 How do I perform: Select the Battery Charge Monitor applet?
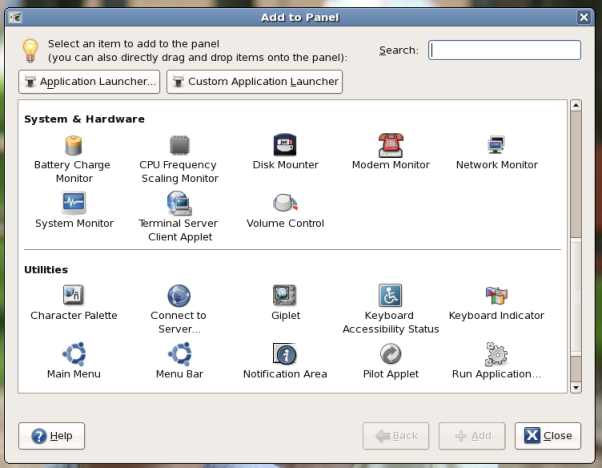point(72,146)
